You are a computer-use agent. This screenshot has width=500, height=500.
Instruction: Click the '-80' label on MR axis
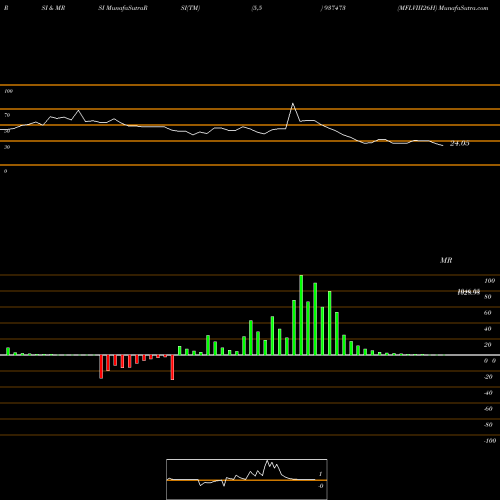(x=488, y=425)
